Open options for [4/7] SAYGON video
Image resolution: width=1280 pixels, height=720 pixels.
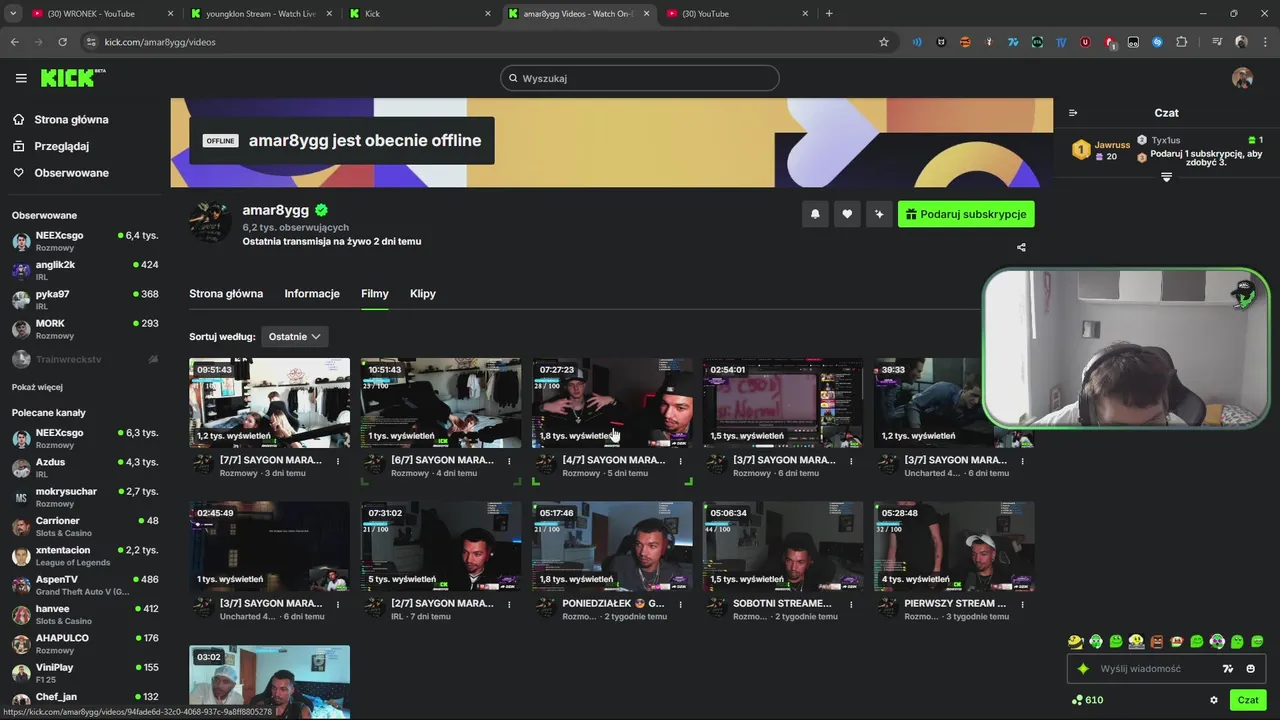[681, 461]
